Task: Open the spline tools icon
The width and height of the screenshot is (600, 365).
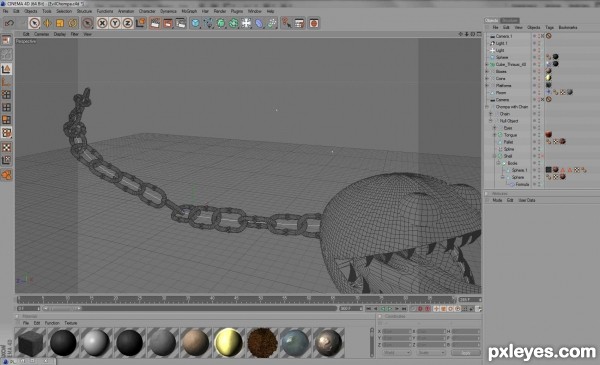Action: [x=209, y=23]
